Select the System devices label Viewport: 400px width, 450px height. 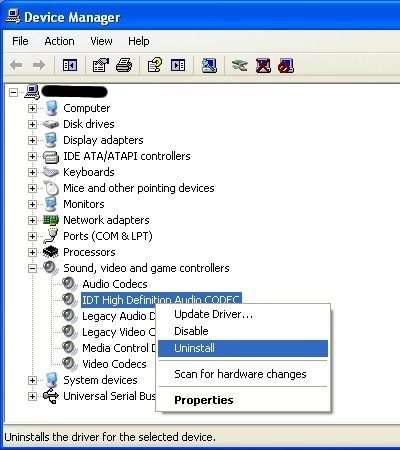coord(100,380)
